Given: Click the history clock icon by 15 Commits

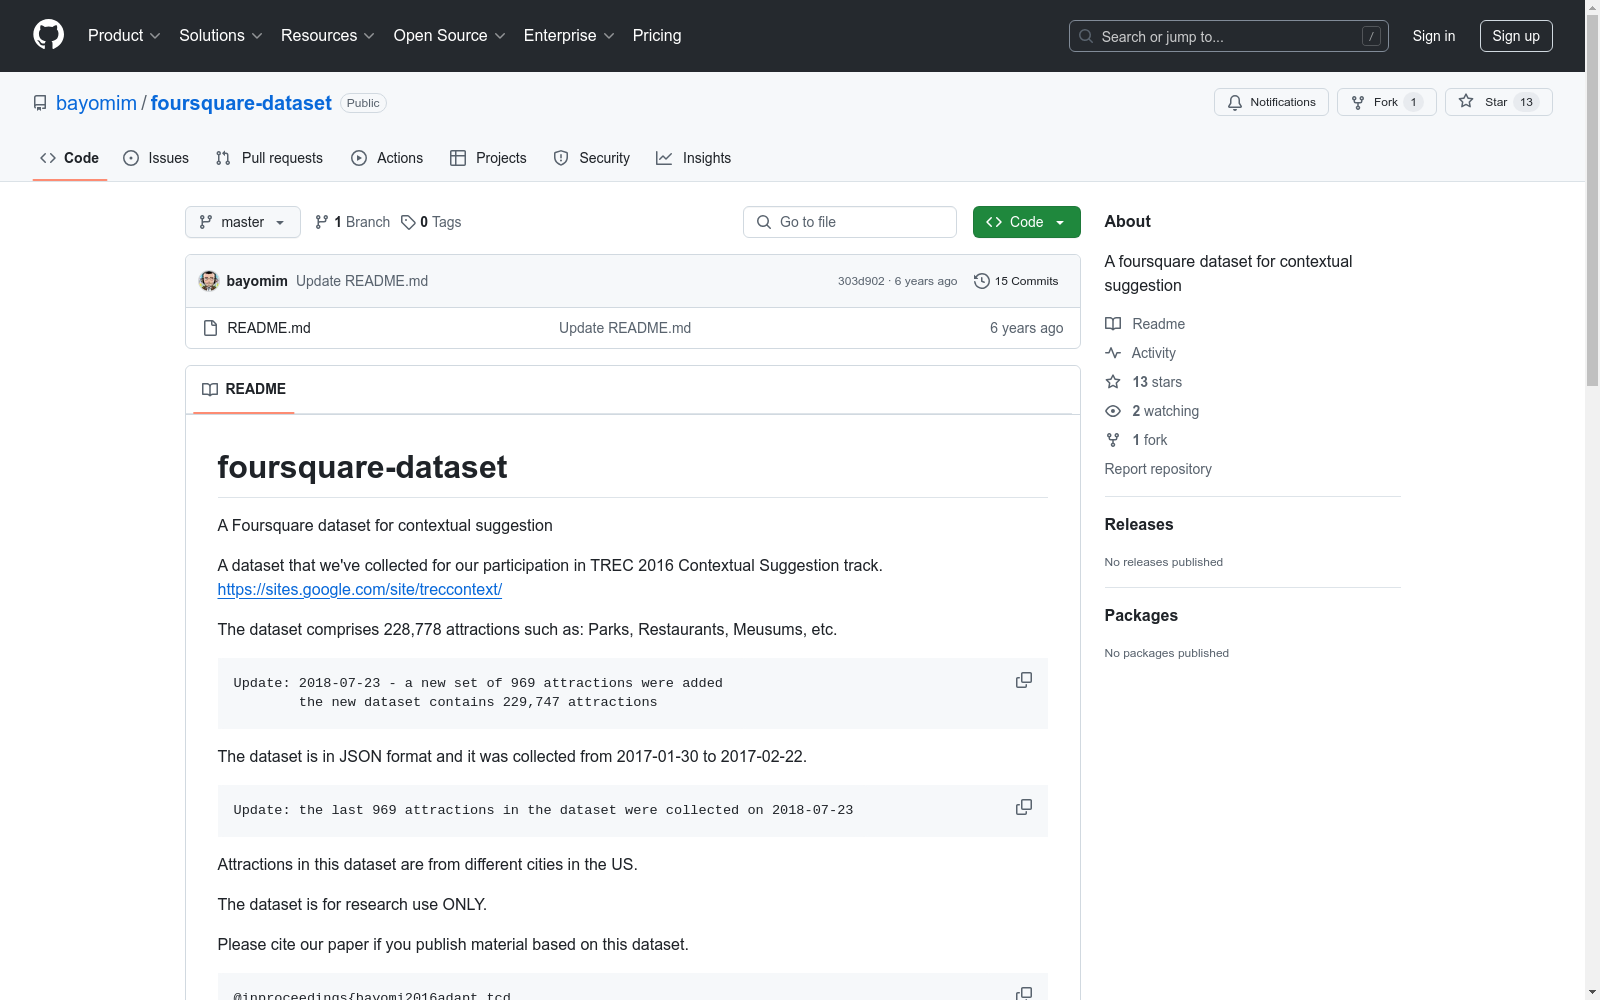Looking at the screenshot, I should pyautogui.click(x=982, y=281).
